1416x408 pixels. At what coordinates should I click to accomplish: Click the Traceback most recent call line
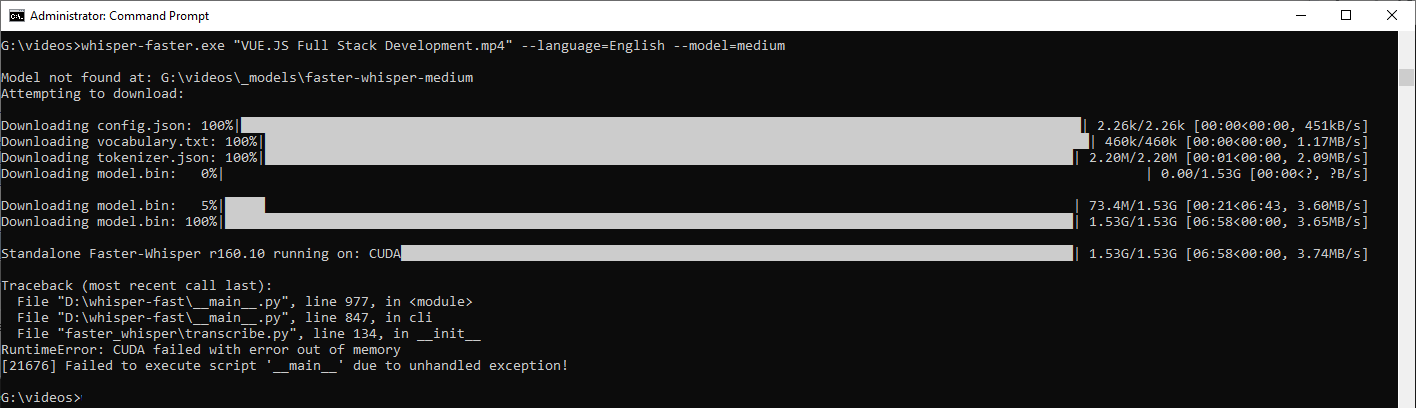[x=137, y=286]
